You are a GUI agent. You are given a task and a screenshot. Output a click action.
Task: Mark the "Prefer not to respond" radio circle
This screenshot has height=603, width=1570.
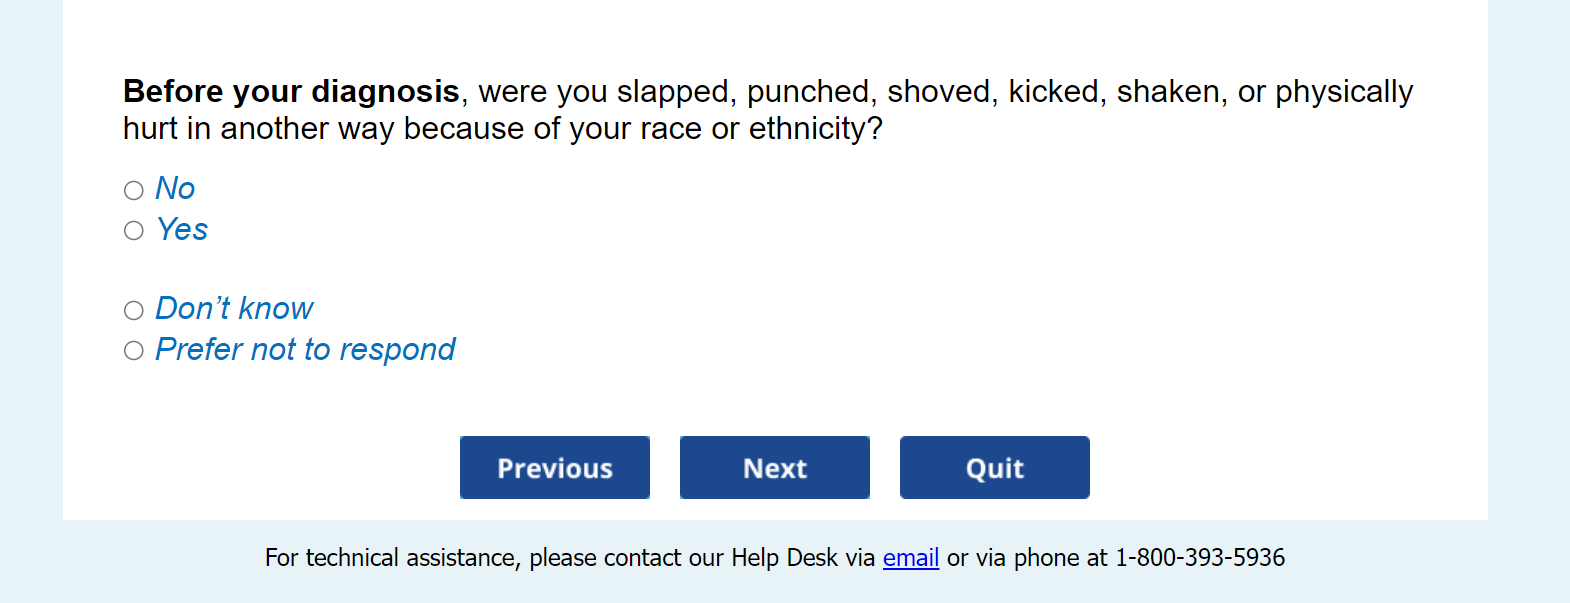[x=134, y=350]
